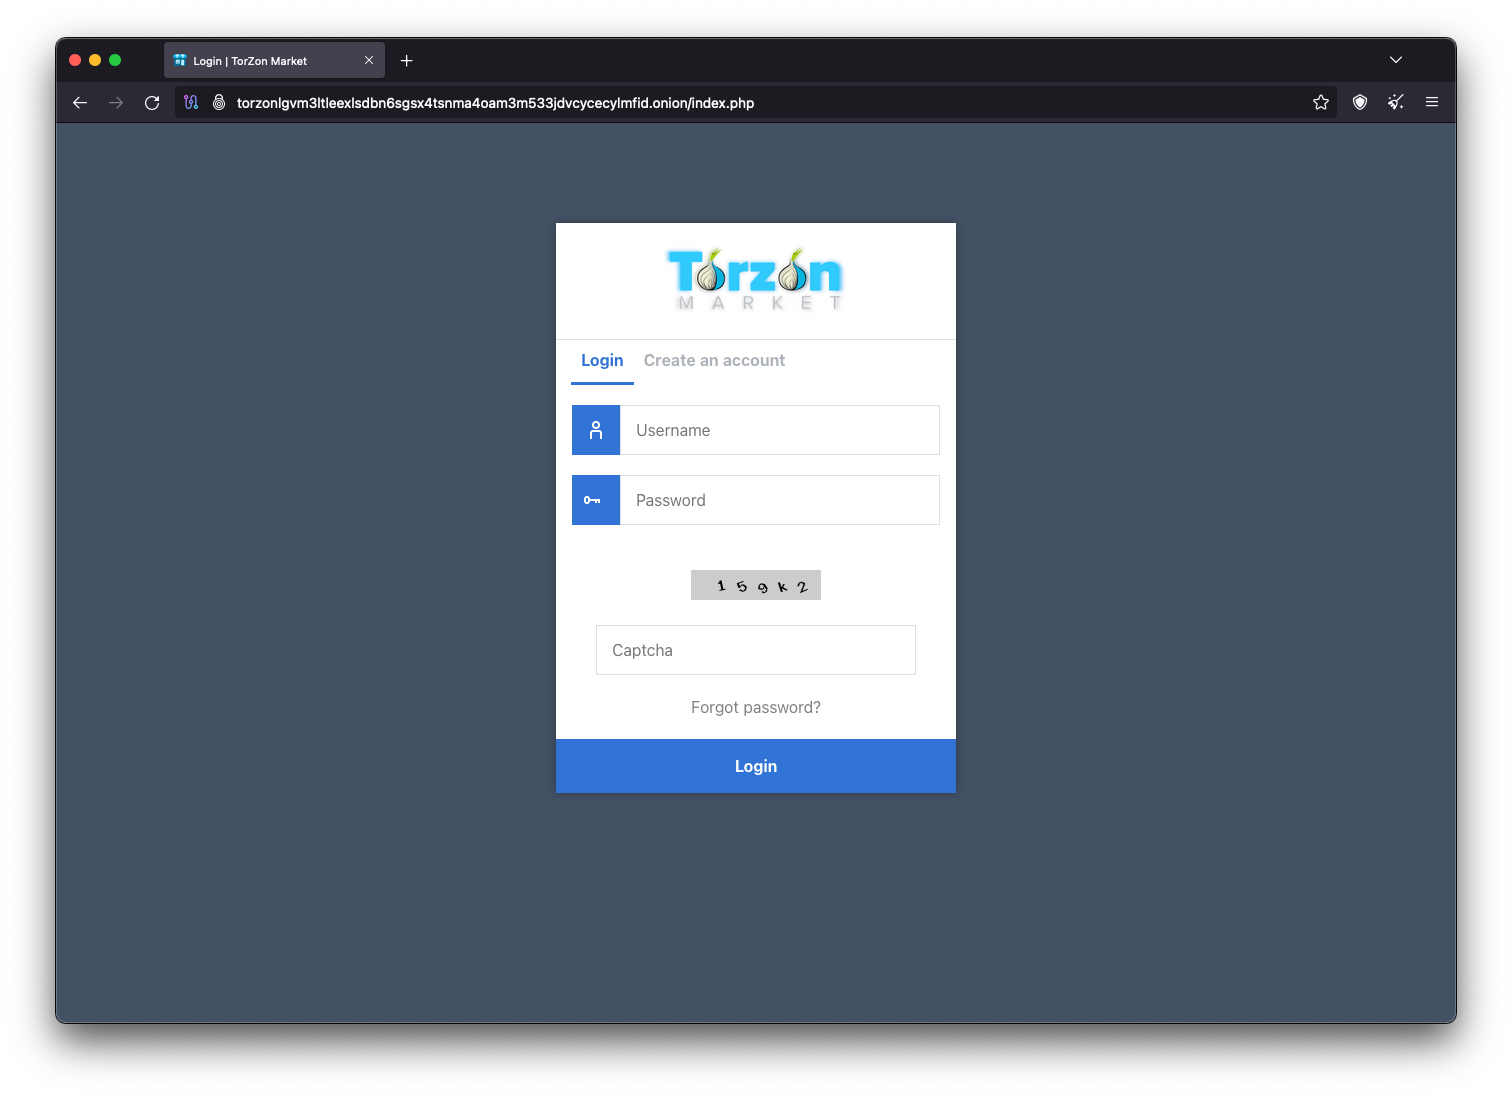Viewport: 1512px width, 1097px height.
Task: Click the forward navigation arrow
Action: click(x=116, y=103)
